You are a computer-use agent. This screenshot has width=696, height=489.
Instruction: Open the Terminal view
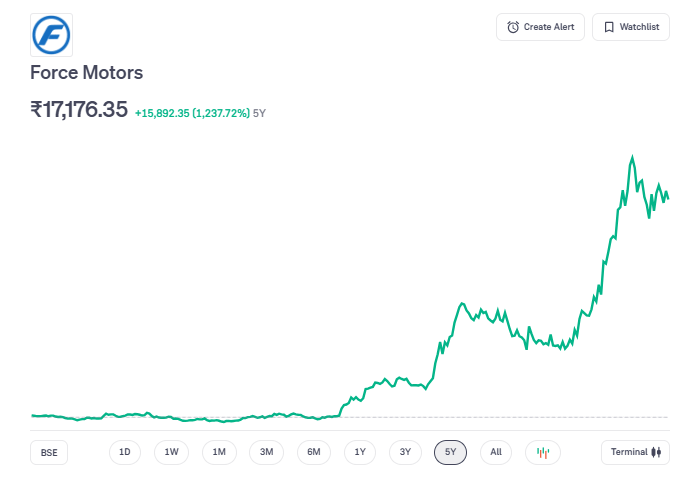(635, 452)
